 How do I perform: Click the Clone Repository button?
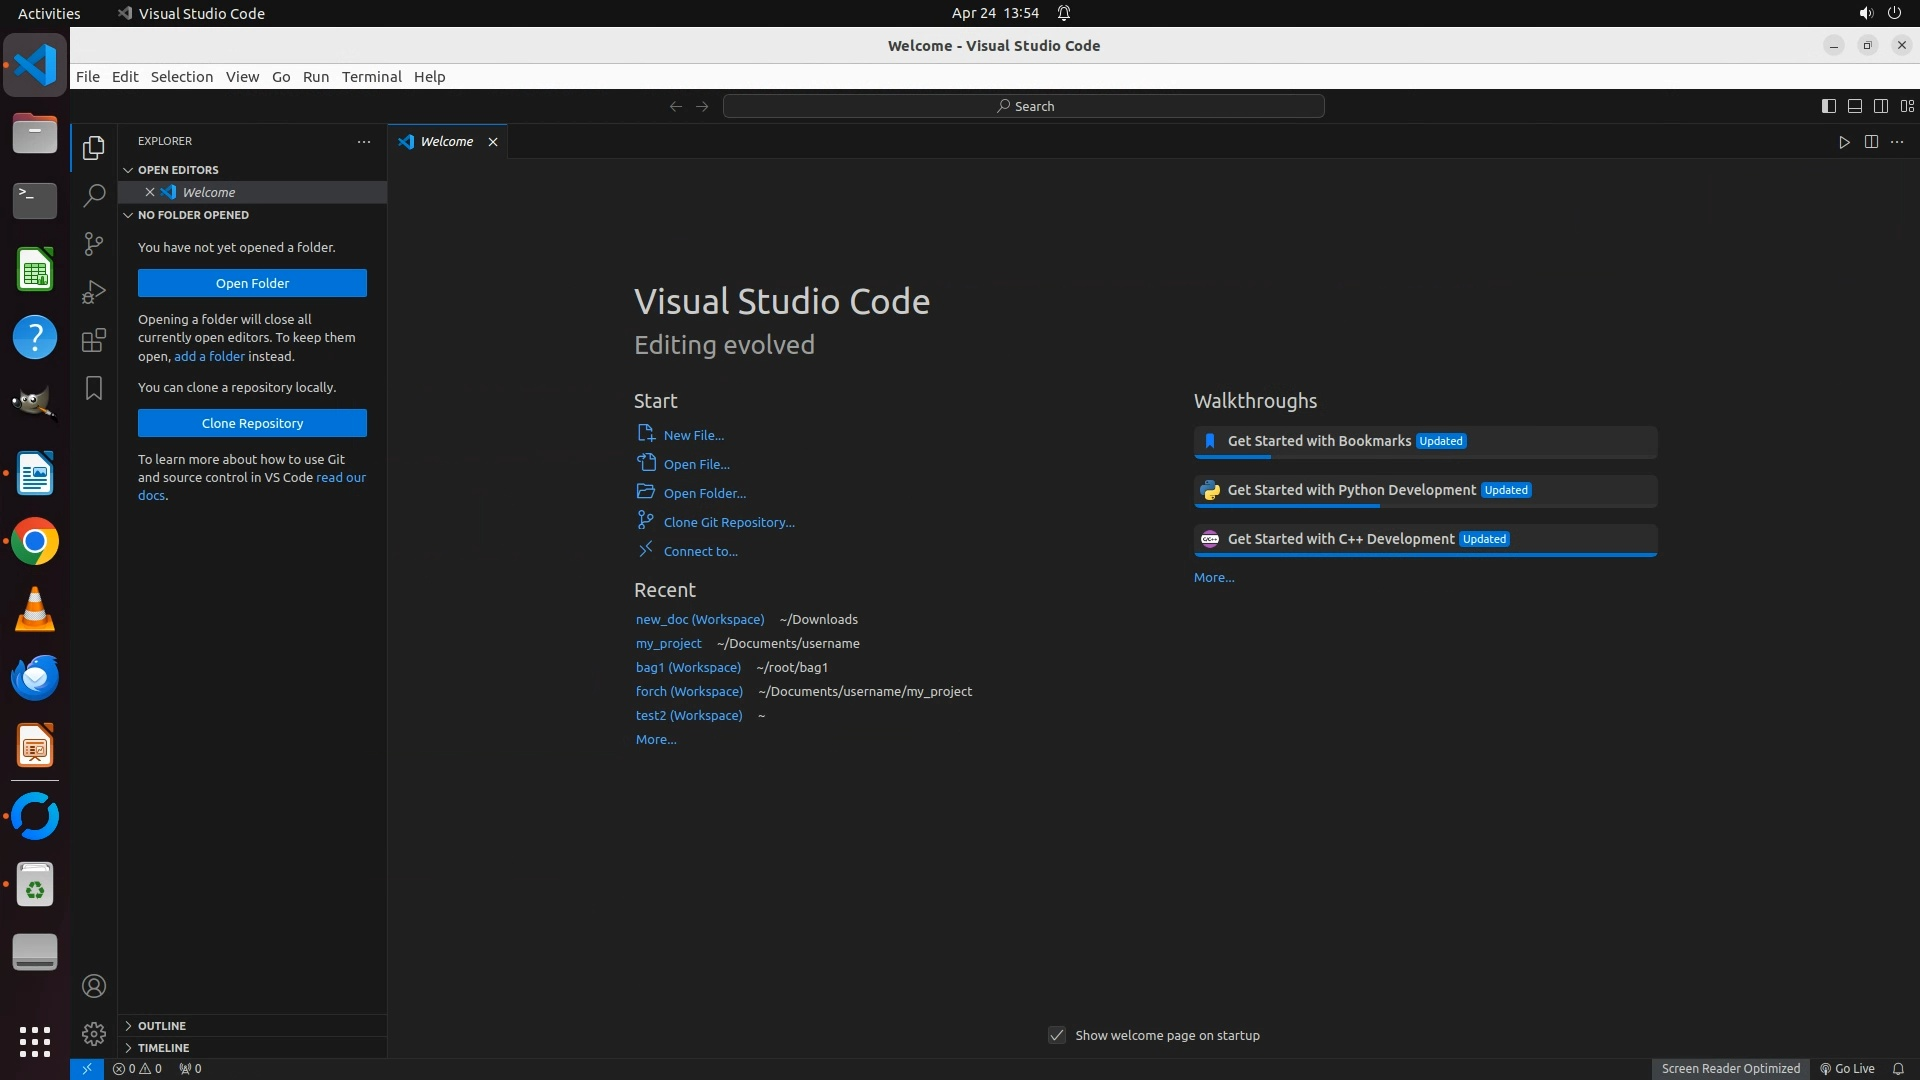click(x=252, y=423)
